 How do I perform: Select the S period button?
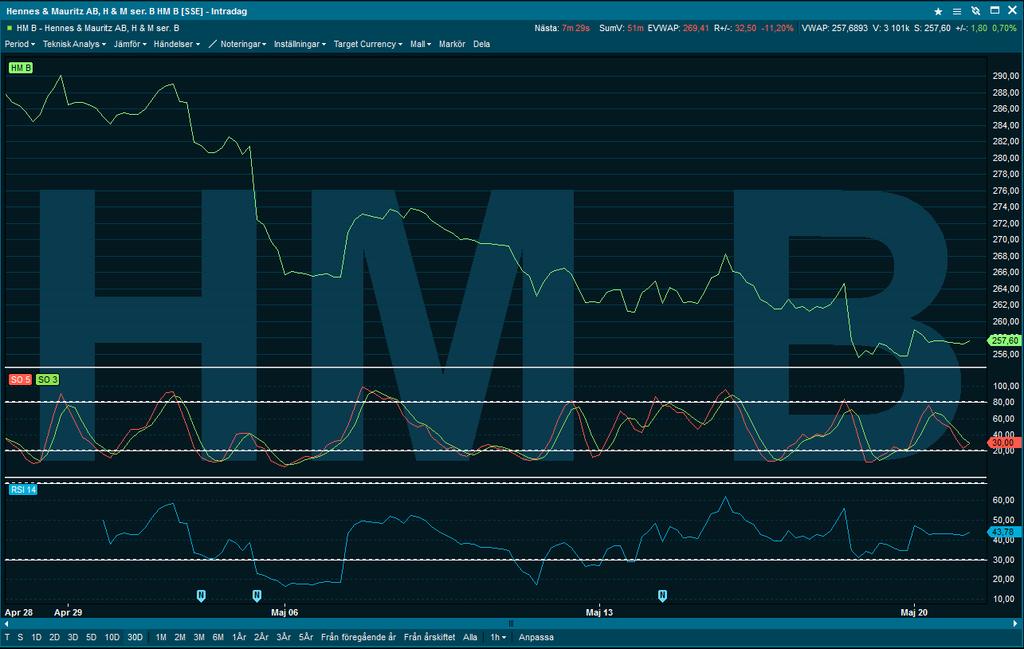(20, 637)
